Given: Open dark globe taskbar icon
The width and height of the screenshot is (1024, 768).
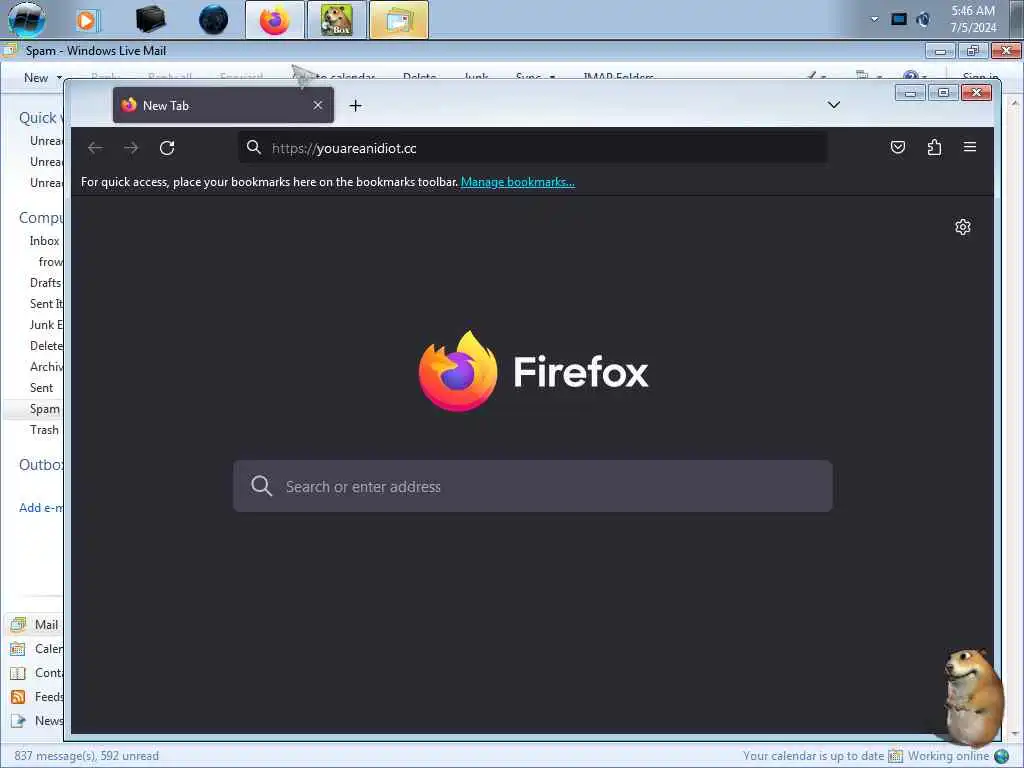Looking at the screenshot, I should tap(214, 20).
